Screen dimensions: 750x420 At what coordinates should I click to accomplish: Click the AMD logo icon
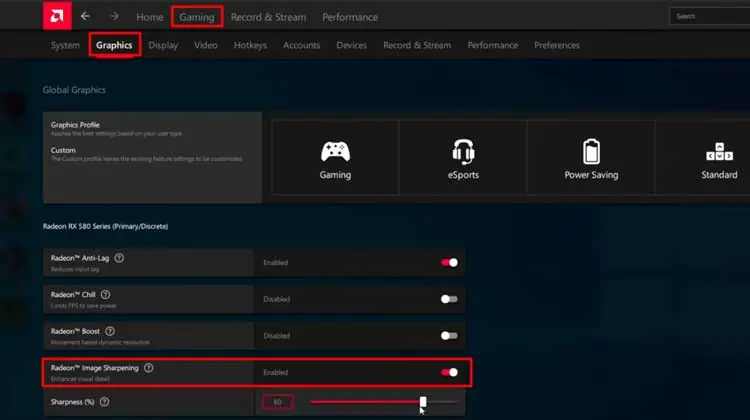57,16
